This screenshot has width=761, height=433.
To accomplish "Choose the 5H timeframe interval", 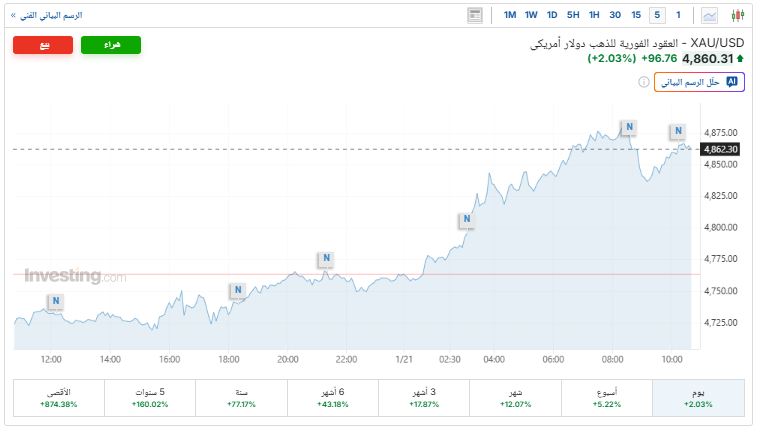I will pyautogui.click(x=573, y=15).
